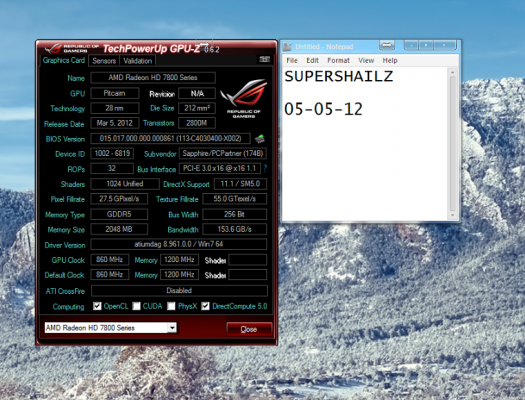Screen dimensions: 525x400
Task: Click the BIOS save chip icon
Action: [259, 139]
